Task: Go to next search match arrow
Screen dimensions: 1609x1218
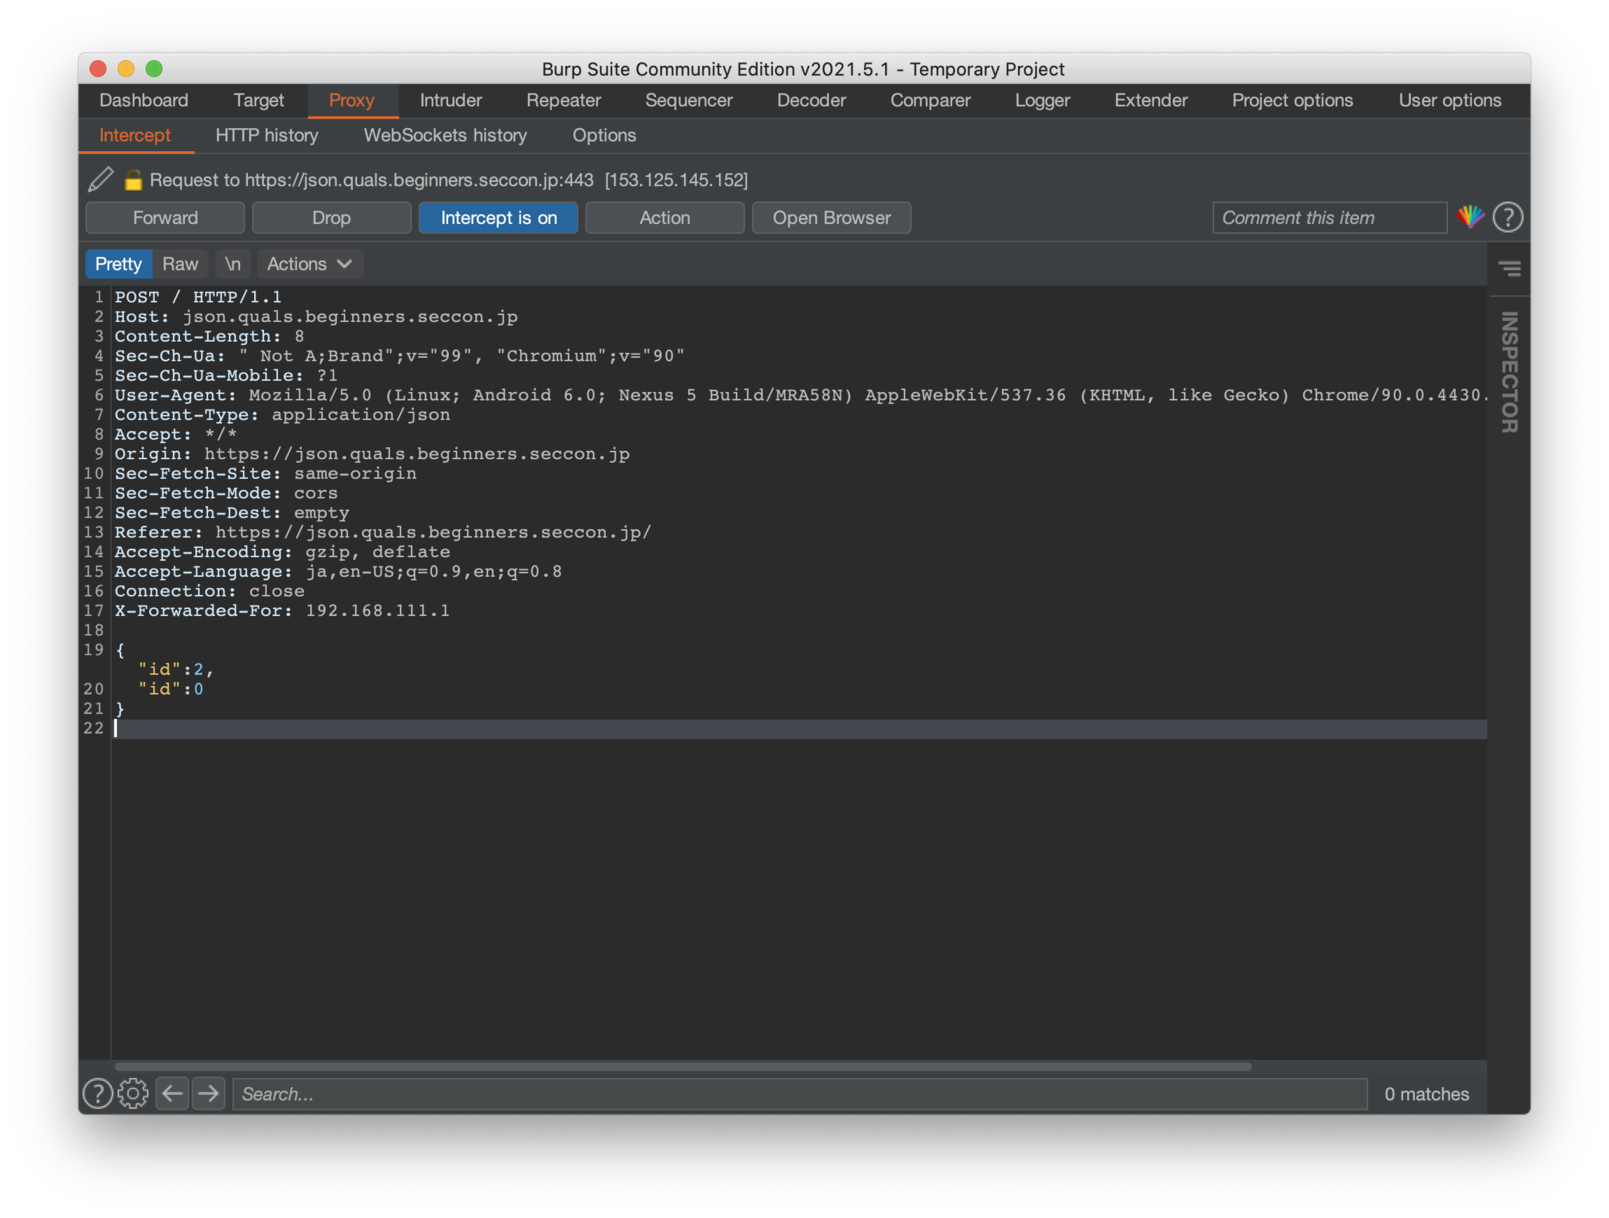Action: [x=208, y=1094]
